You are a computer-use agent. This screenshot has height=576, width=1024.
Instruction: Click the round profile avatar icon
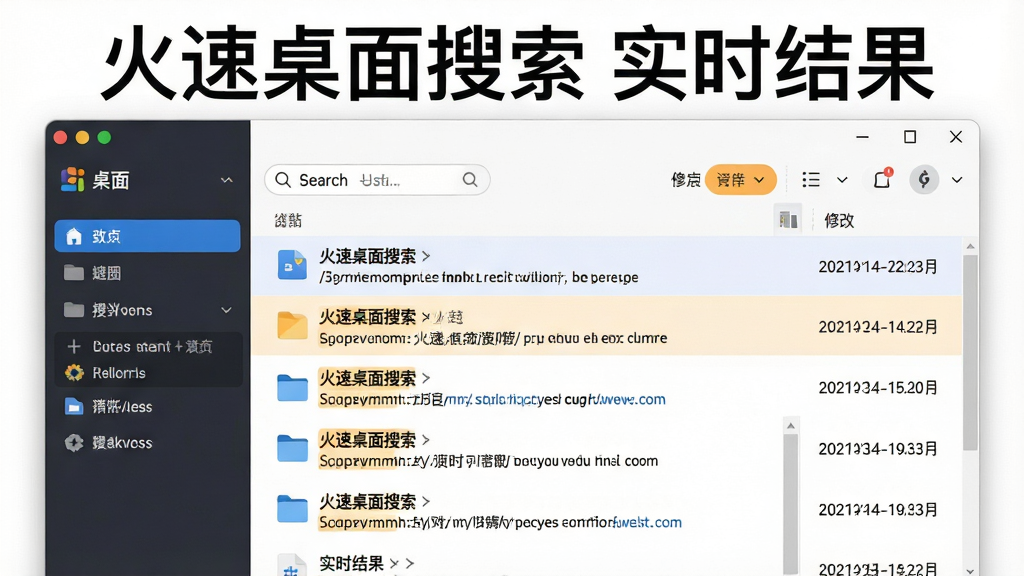click(924, 180)
